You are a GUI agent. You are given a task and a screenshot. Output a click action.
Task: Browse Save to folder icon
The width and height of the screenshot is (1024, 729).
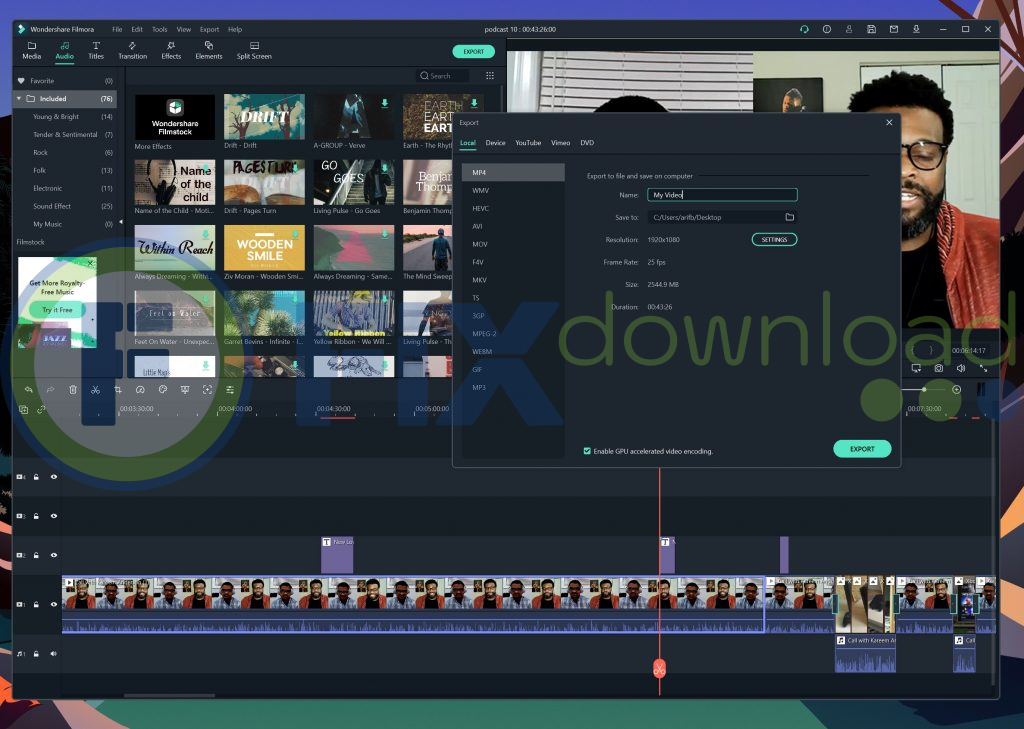click(x=789, y=217)
